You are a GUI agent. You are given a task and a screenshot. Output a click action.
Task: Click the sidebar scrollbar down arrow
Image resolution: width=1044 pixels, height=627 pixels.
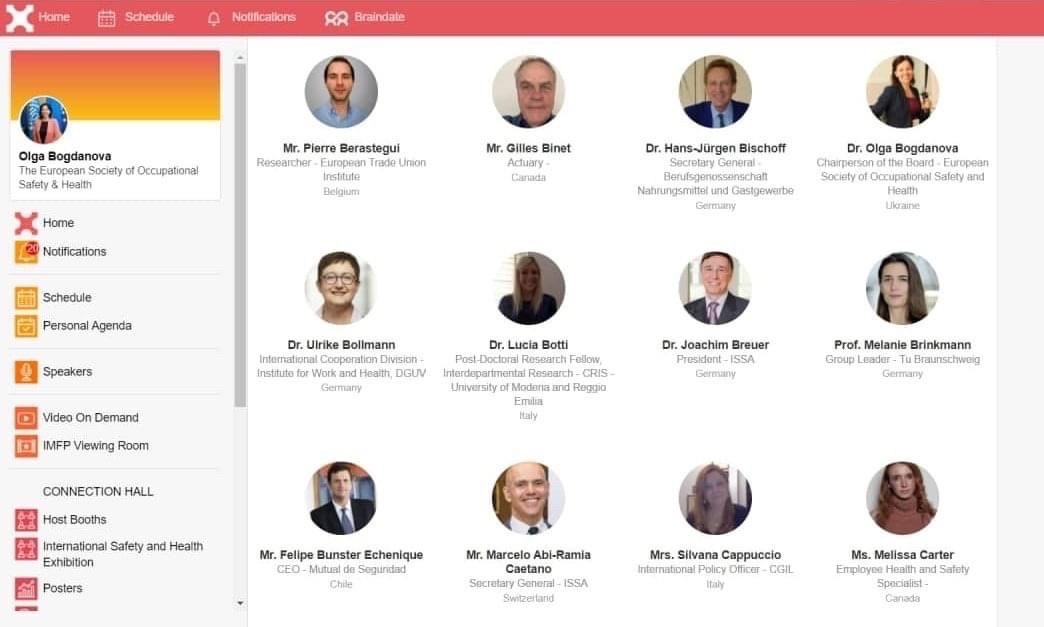point(240,603)
